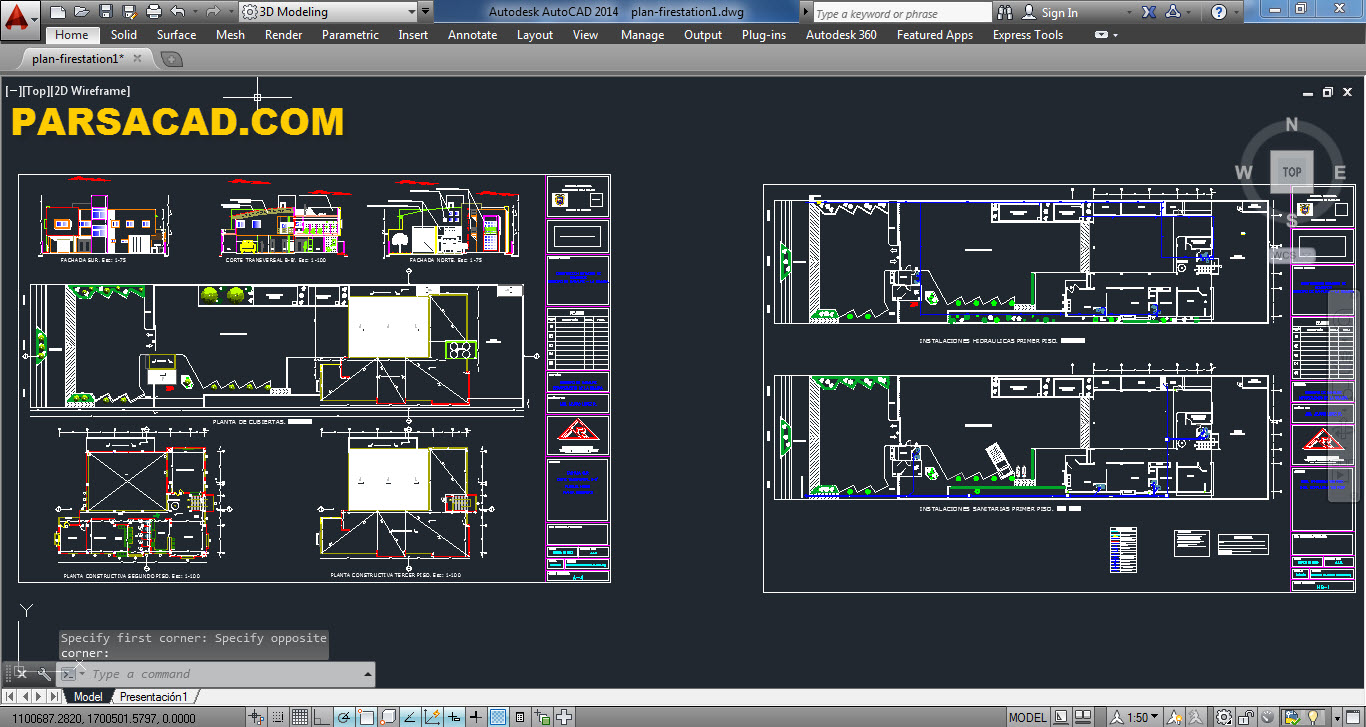
Task: Open the AutoCAD application menu button
Action: click(x=20, y=19)
